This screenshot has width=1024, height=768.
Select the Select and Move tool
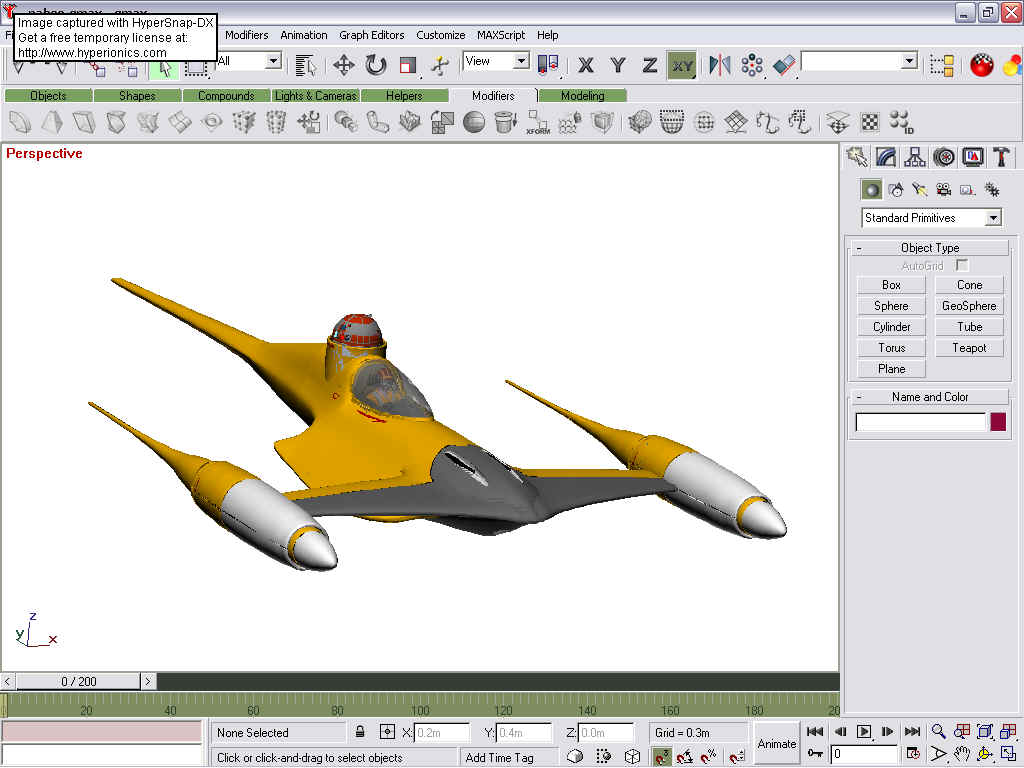pyautogui.click(x=344, y=66)
